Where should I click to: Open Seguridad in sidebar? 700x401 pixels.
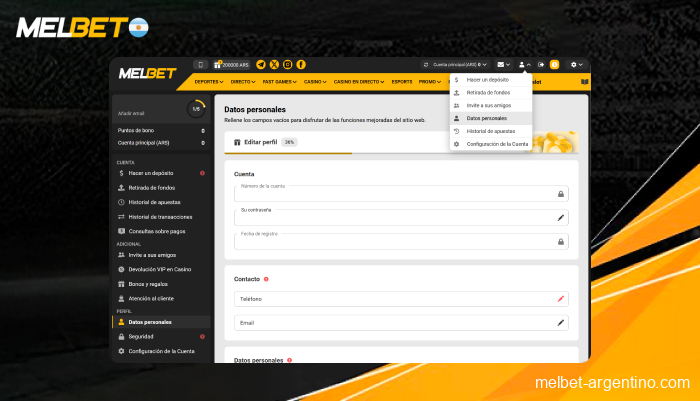[x=161, y=337]
